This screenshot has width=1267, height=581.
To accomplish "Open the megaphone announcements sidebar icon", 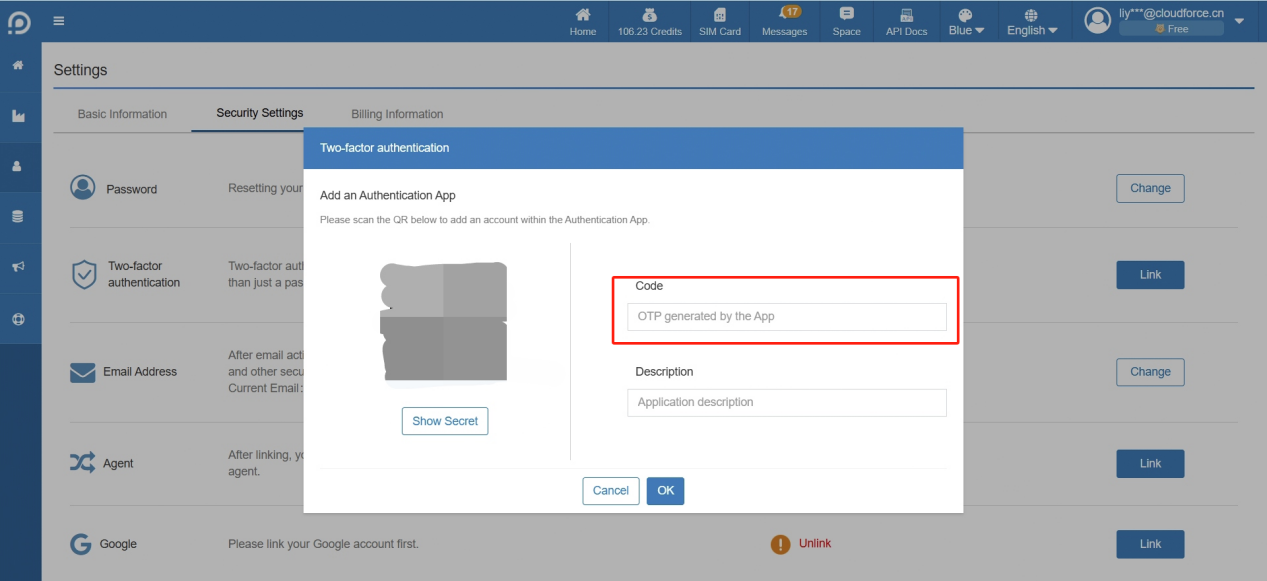I will click(18, 267).
